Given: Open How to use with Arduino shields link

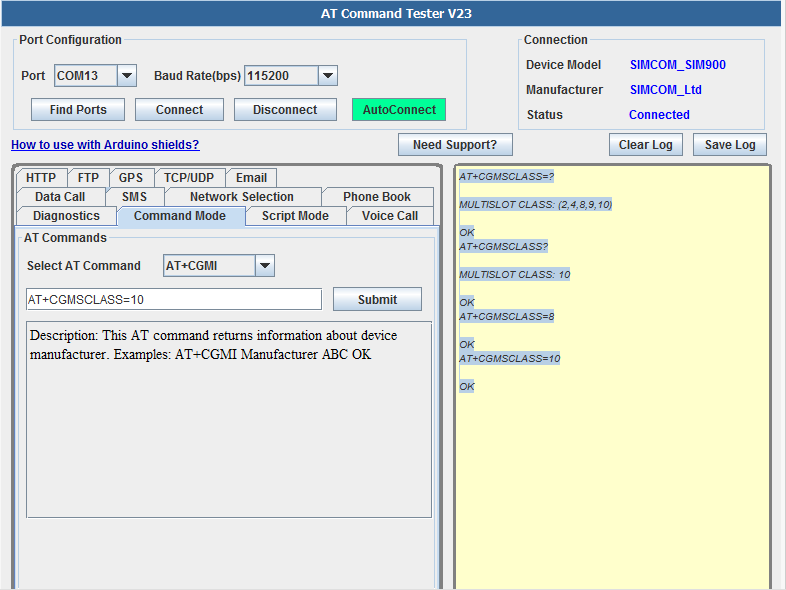Looking at the screenshot, I should click(x=105, y=145).
